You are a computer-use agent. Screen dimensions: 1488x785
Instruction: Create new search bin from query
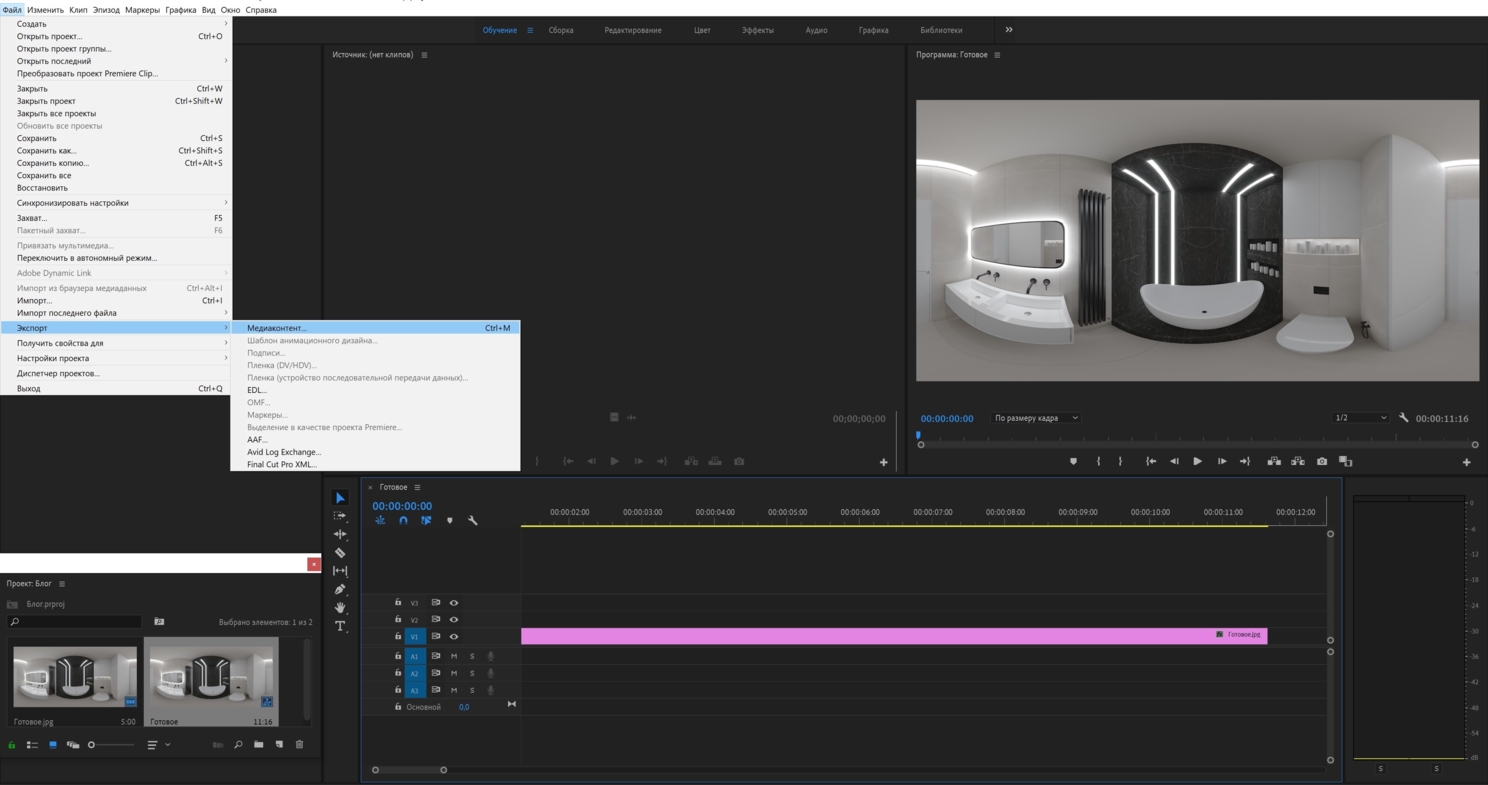(159, 622)
